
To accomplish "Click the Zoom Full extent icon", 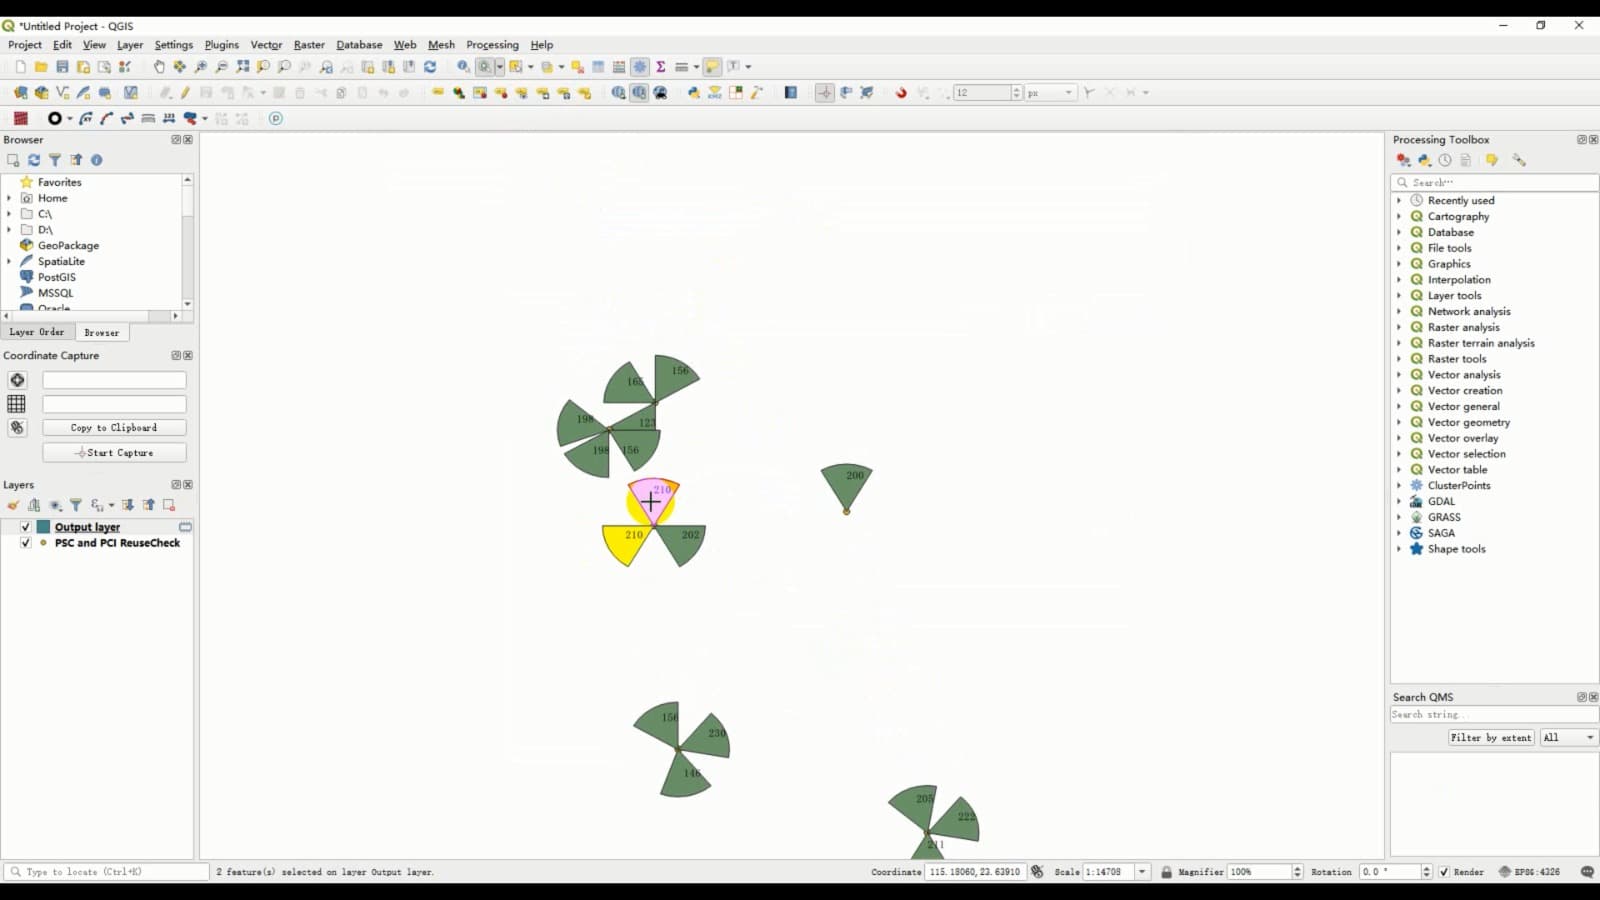I will [x=243, y=67].
